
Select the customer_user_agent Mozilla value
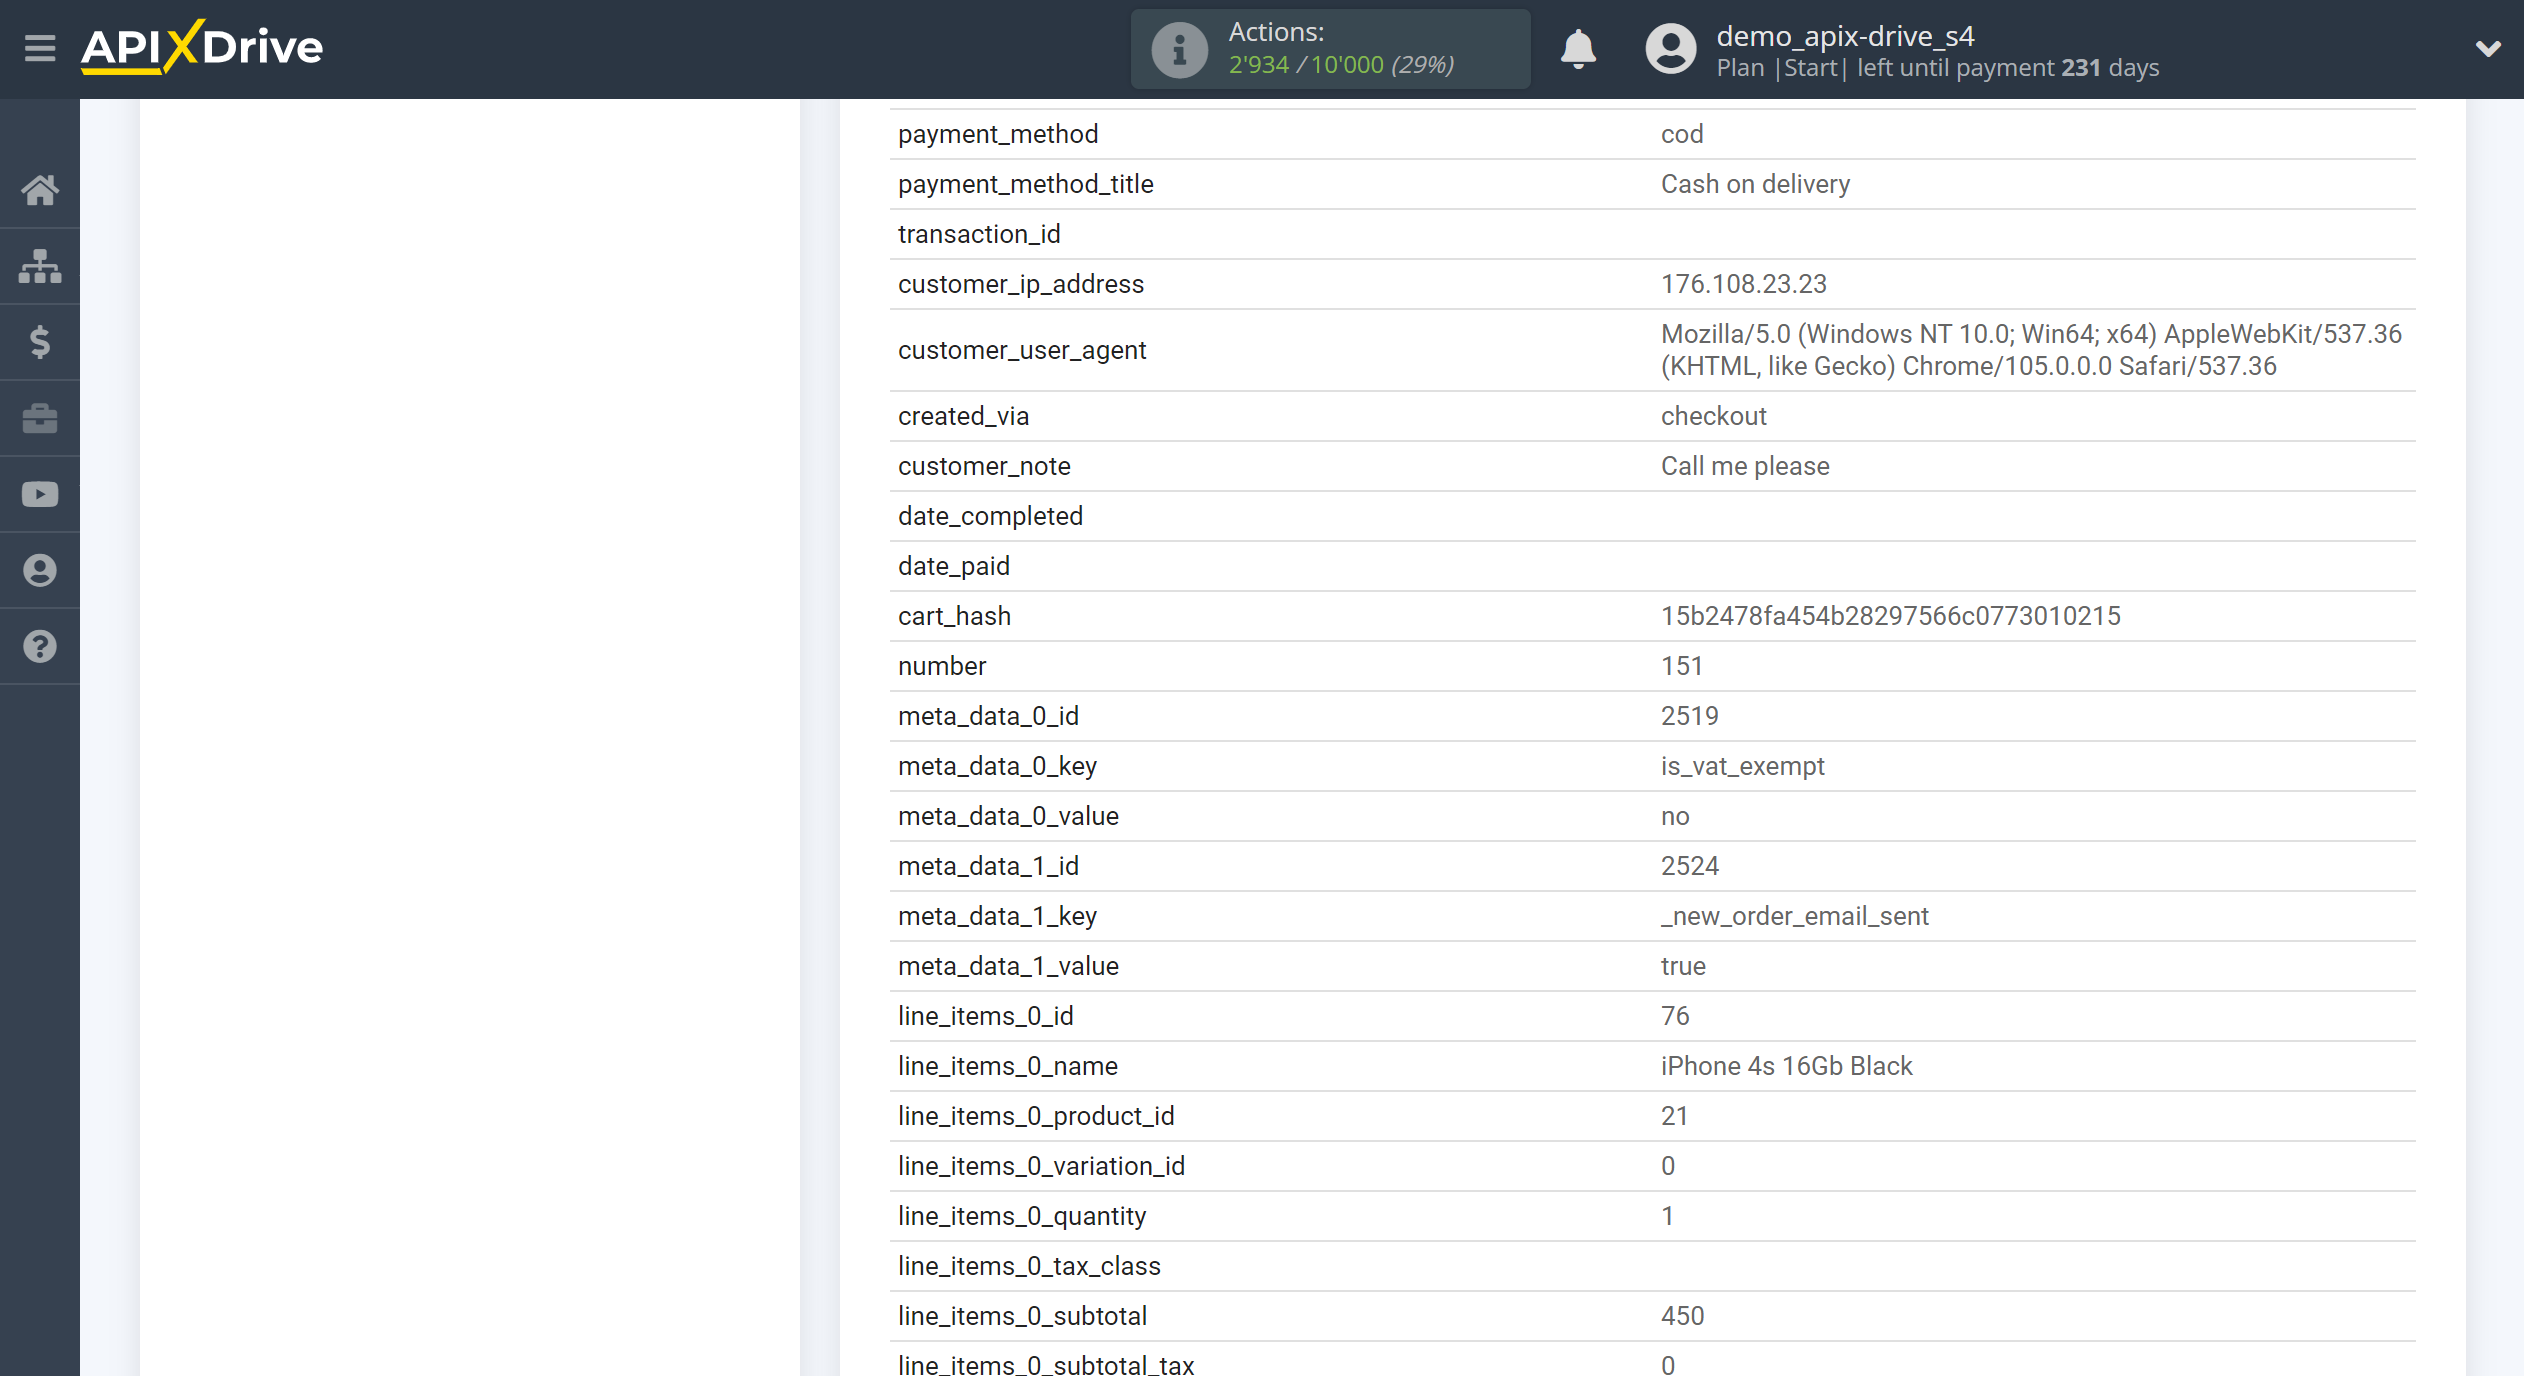pos(2031,350)
